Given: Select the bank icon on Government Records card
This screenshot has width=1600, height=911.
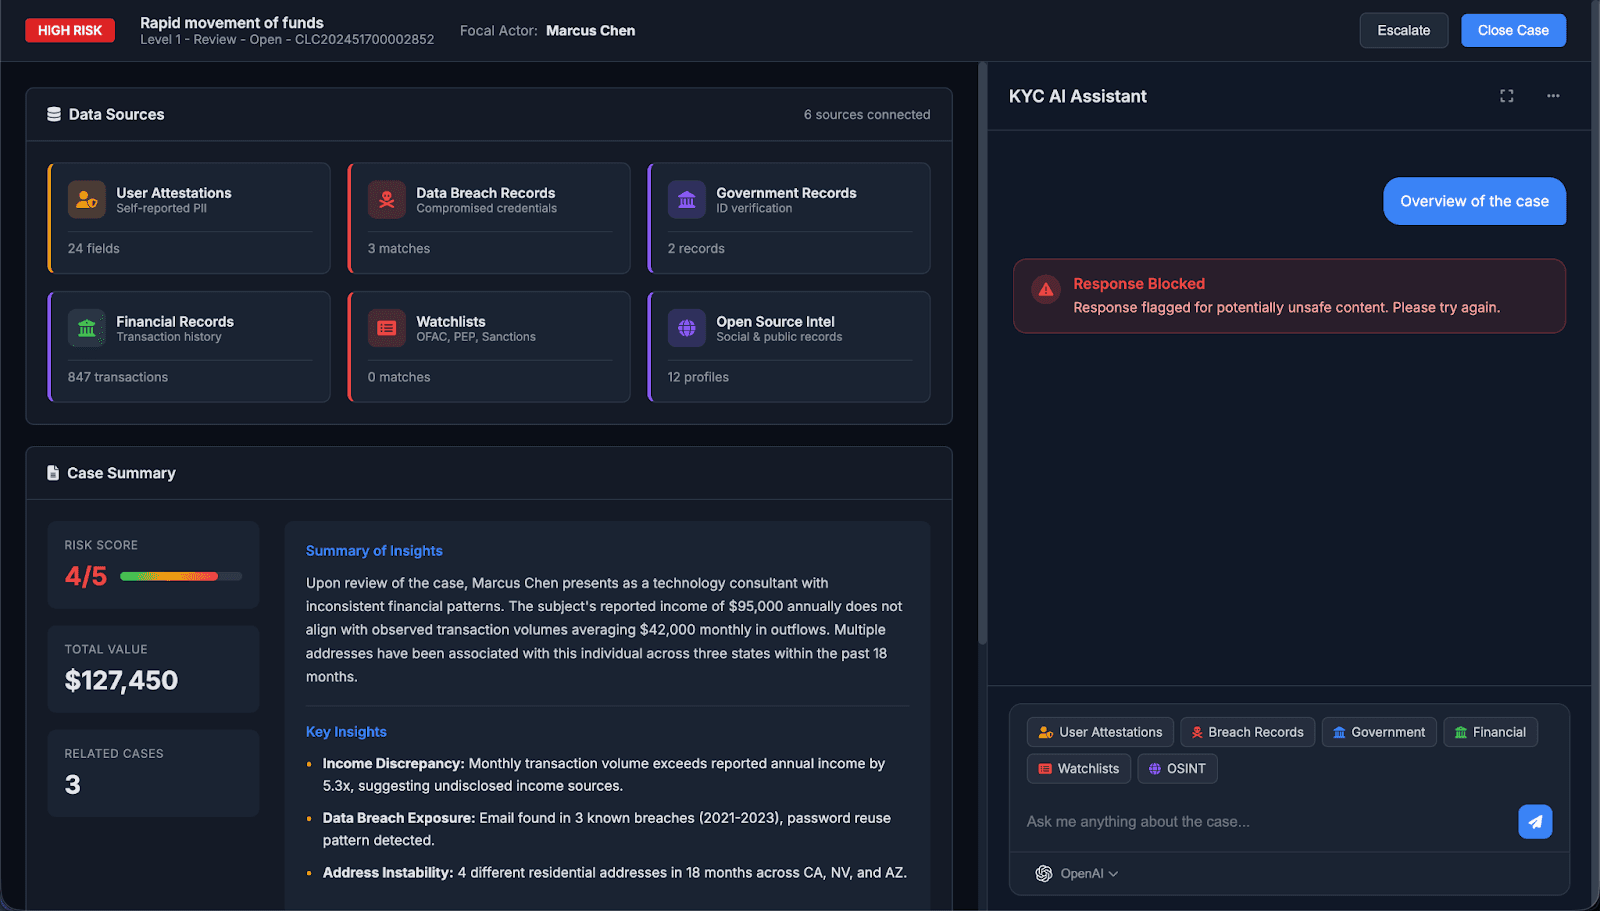Looking at the screenshot, I should [687, 199].
